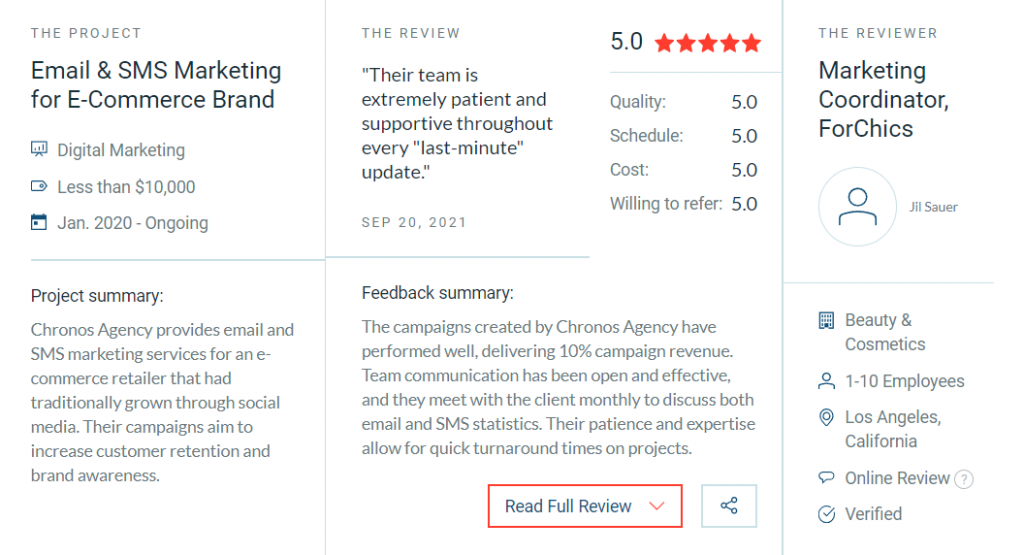The width and height of the screenshot is (1024, 555).
Task: Click the location pin icon for Los Angeles
Action: point(826,417)
